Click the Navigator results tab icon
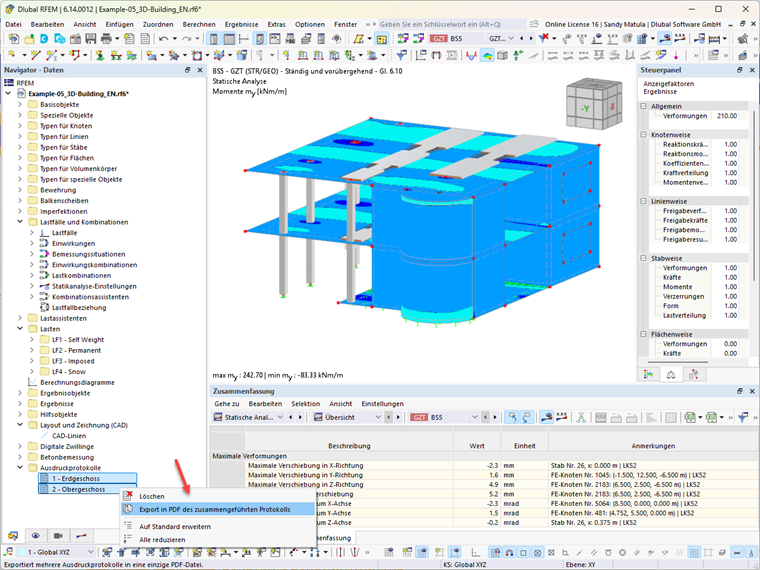 81,536
